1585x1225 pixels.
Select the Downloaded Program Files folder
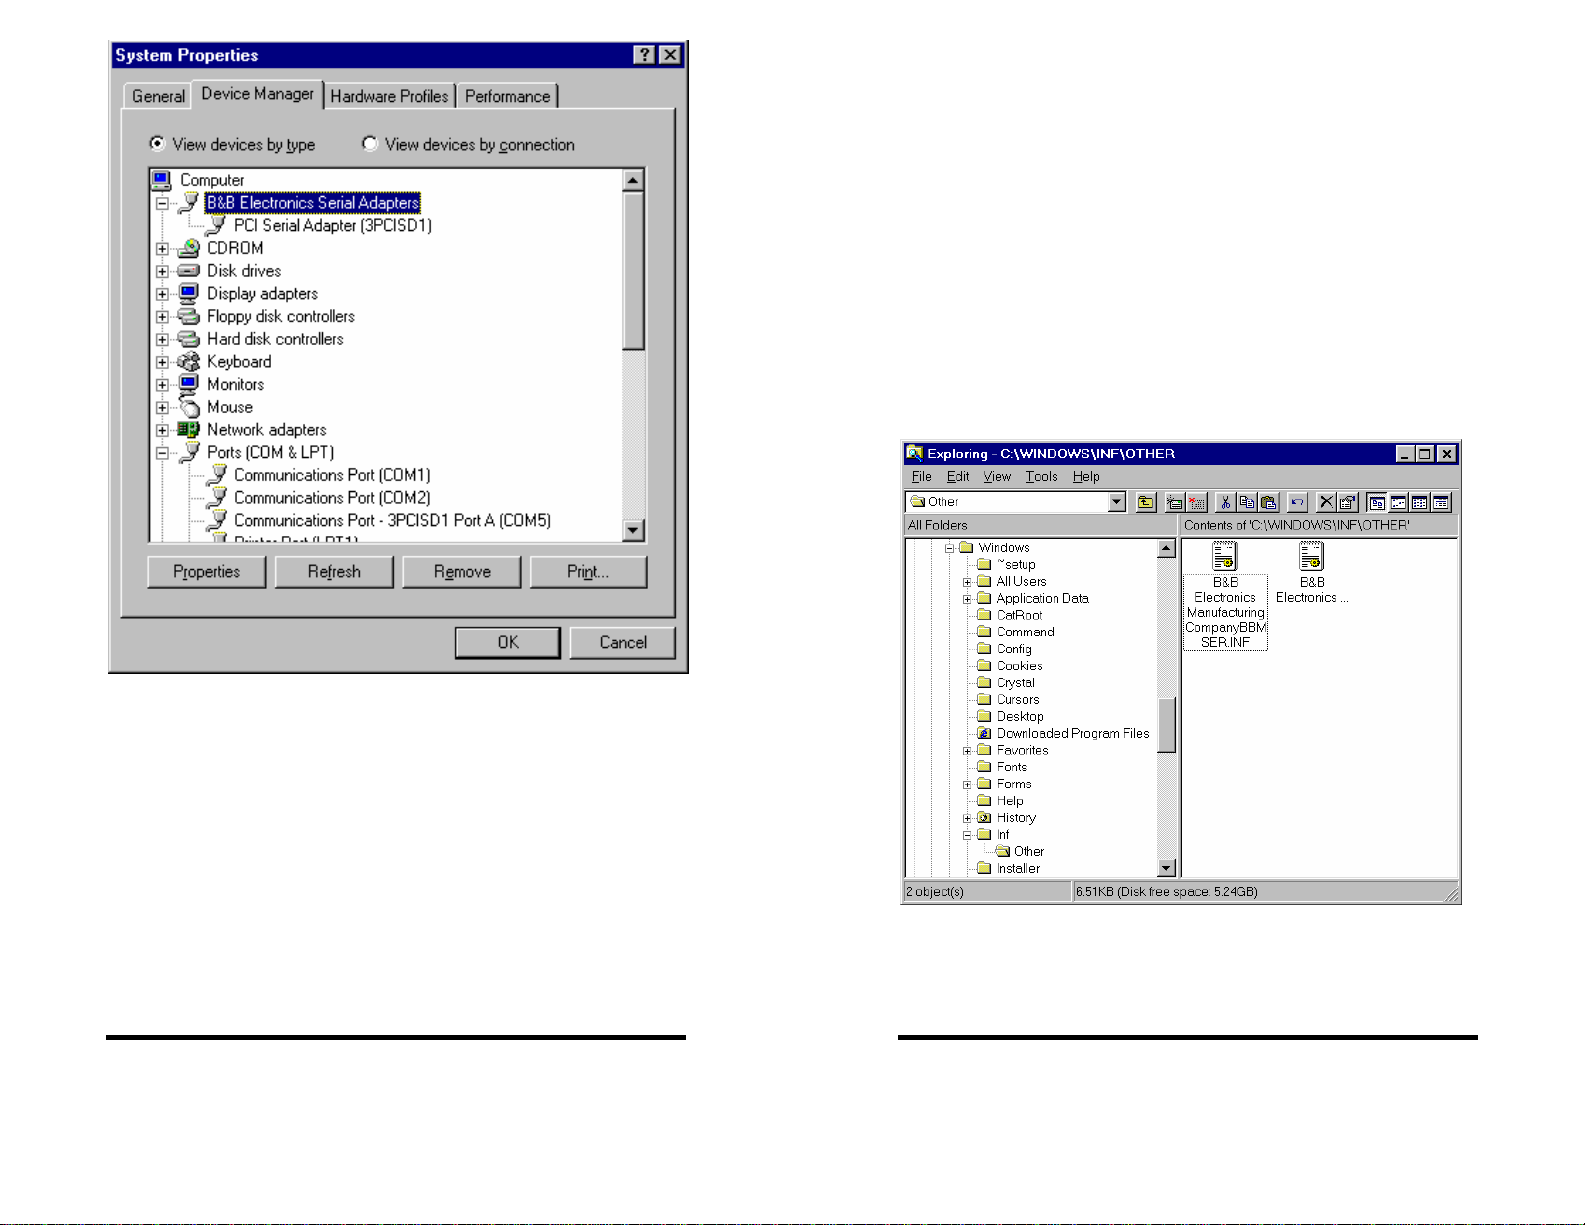[1073, 733]
